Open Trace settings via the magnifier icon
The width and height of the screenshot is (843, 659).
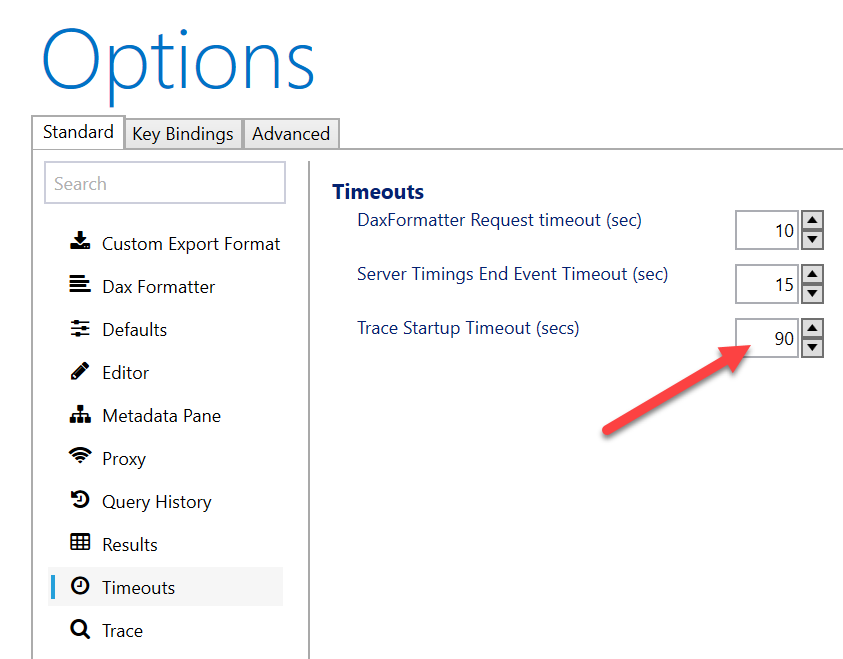81,630
